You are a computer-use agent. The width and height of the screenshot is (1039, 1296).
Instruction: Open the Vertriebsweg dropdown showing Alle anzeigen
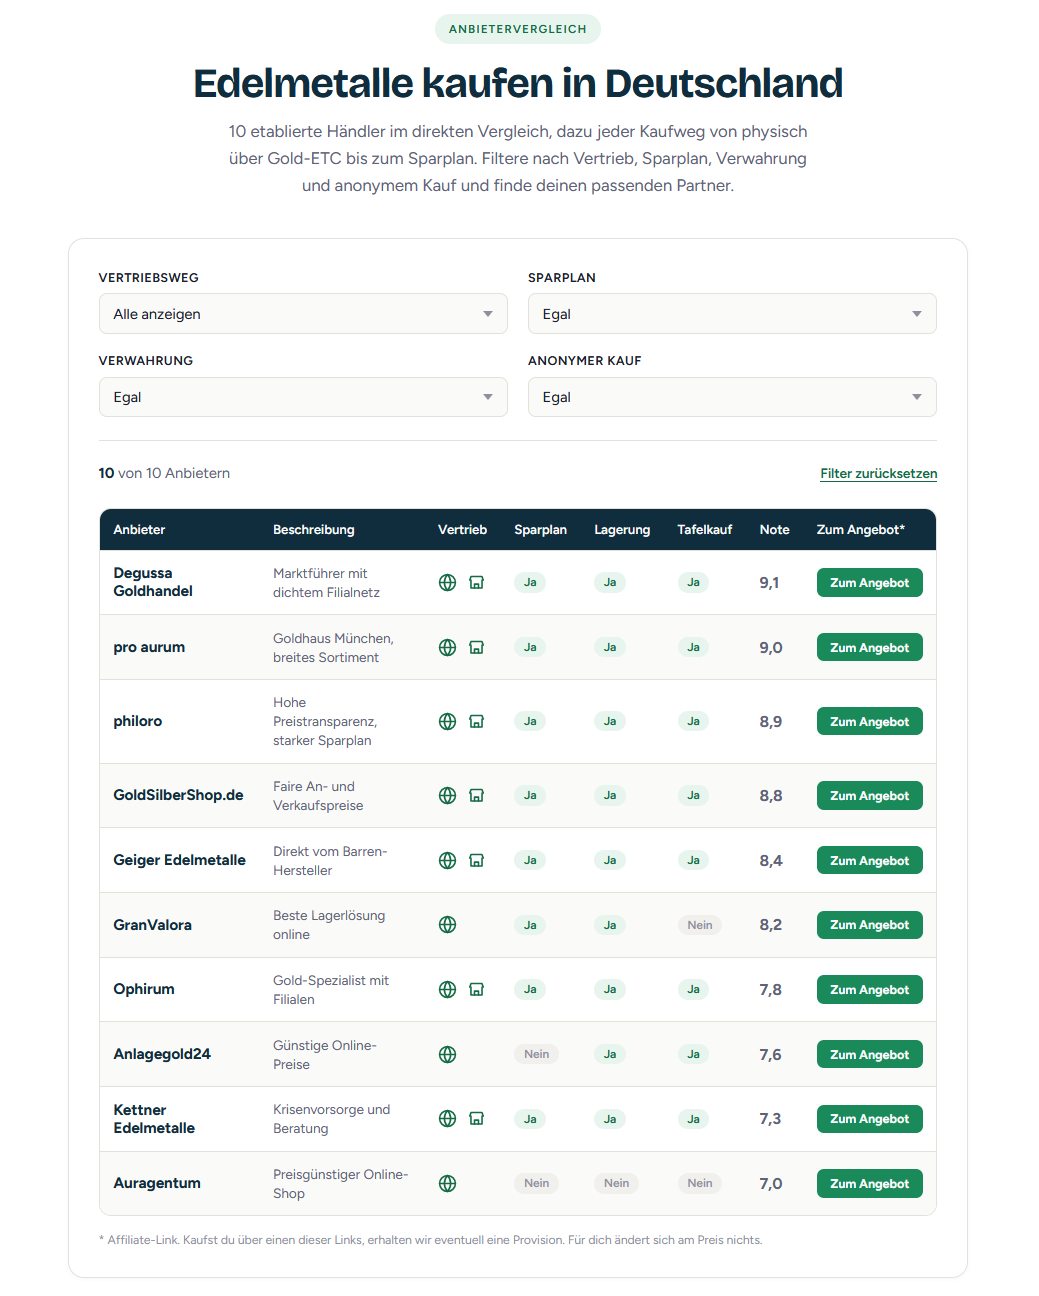[303, 314]
